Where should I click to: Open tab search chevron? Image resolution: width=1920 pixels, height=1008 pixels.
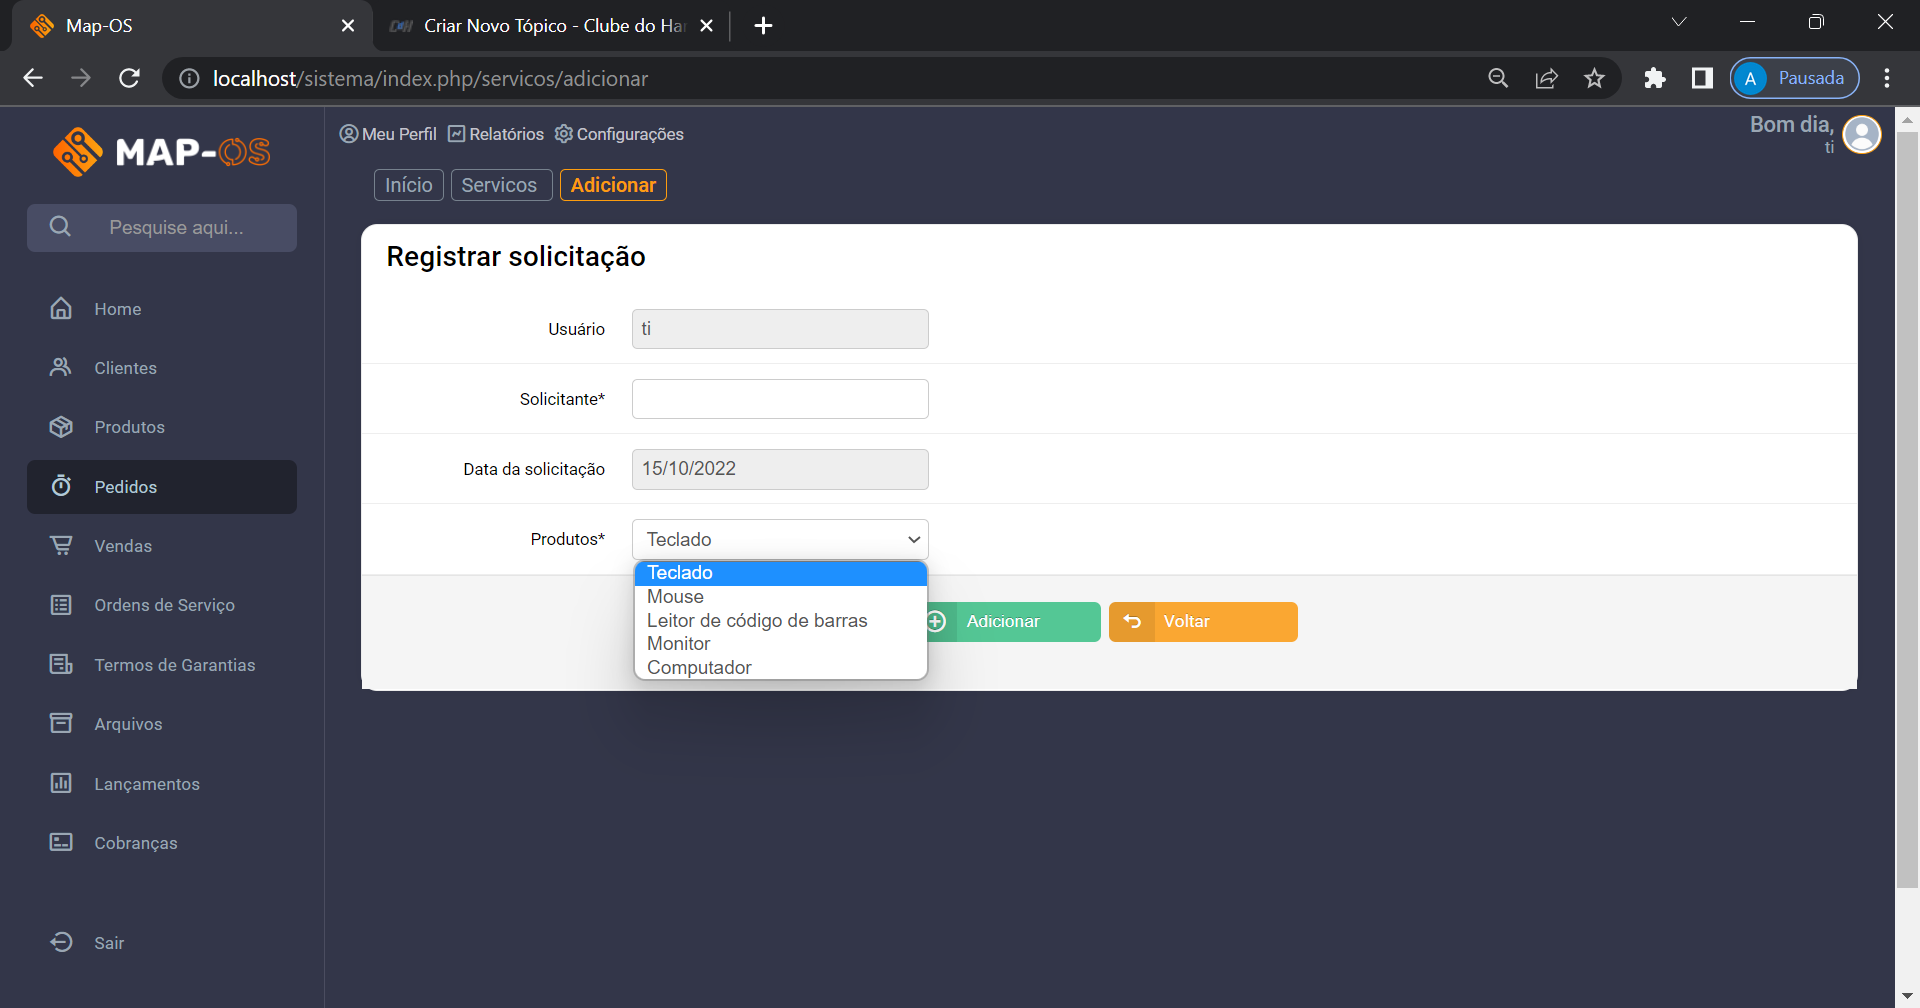[x=1679, y=22]
